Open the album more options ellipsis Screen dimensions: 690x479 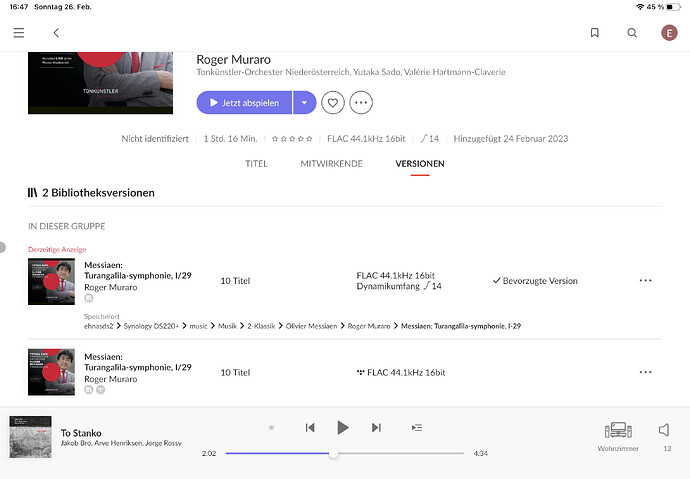point(361,102)
